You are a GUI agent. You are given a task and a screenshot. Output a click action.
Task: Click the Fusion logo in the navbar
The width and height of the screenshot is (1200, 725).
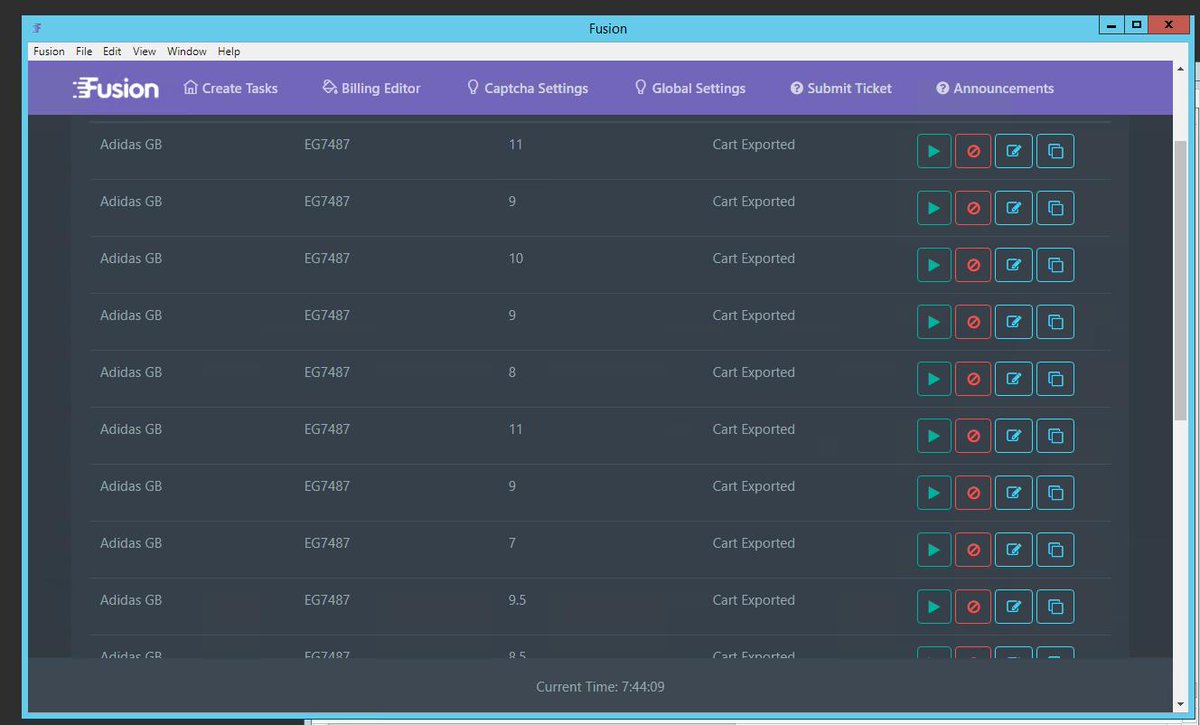pos(116,88)
